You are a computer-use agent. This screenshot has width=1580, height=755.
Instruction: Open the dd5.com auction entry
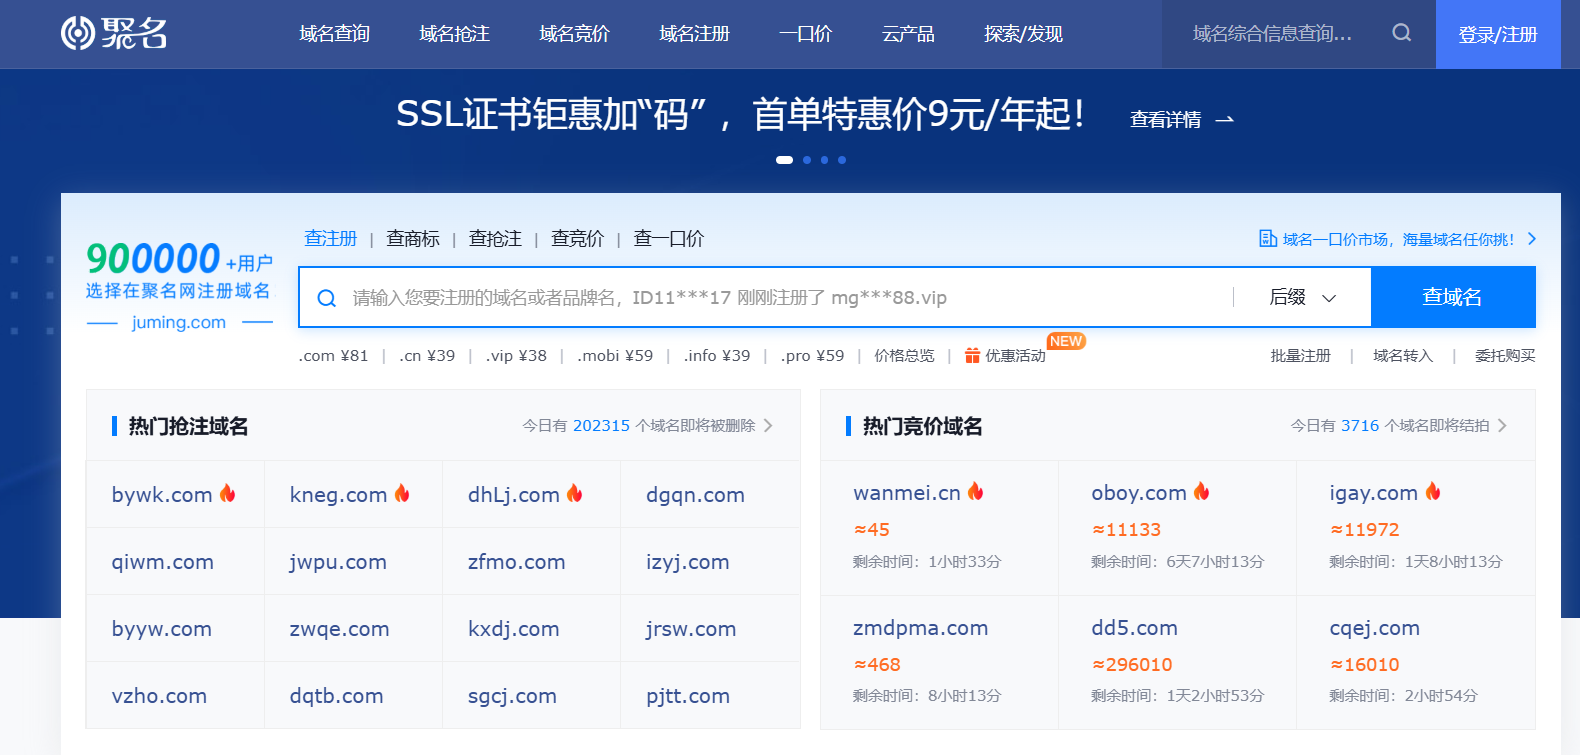(x=1134, y=628)
